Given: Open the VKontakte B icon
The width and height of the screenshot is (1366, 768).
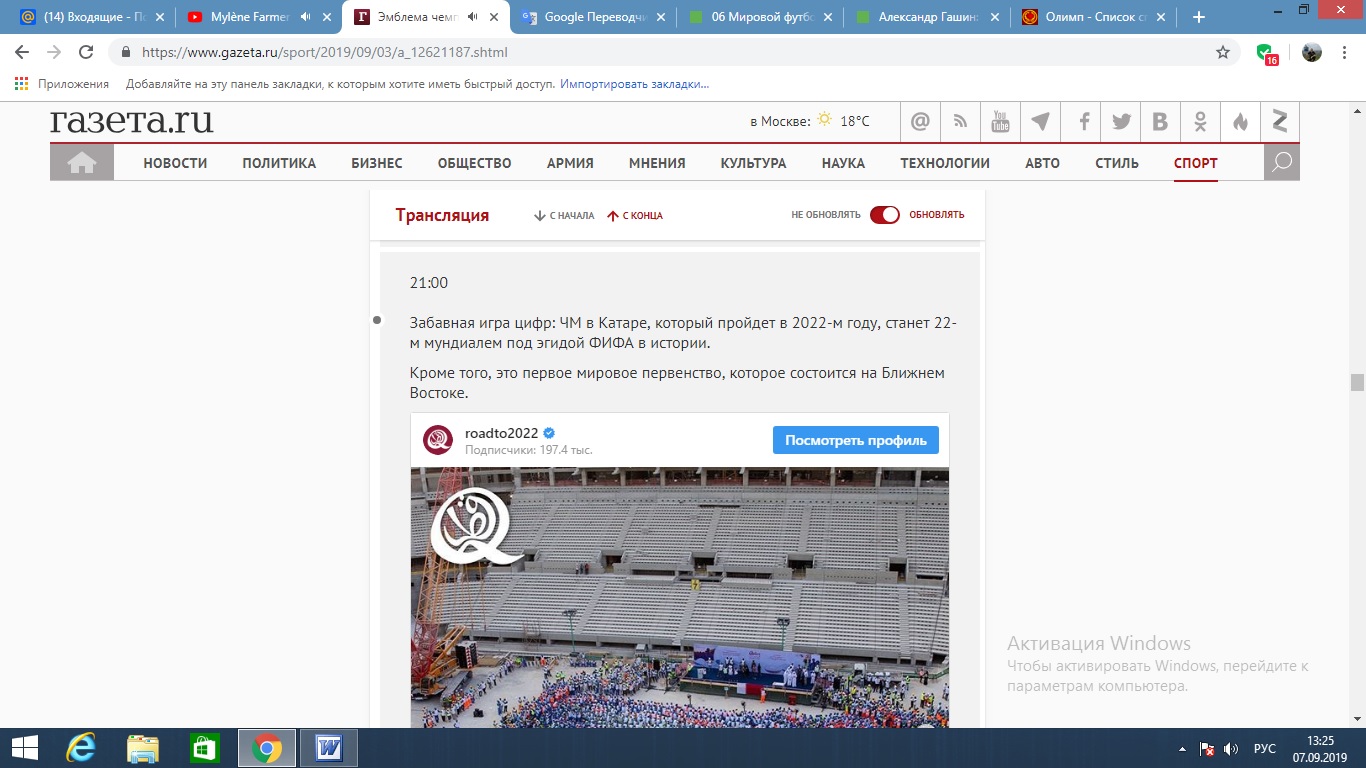Looking at the screenshot, I should click(x=1160, y=122).
